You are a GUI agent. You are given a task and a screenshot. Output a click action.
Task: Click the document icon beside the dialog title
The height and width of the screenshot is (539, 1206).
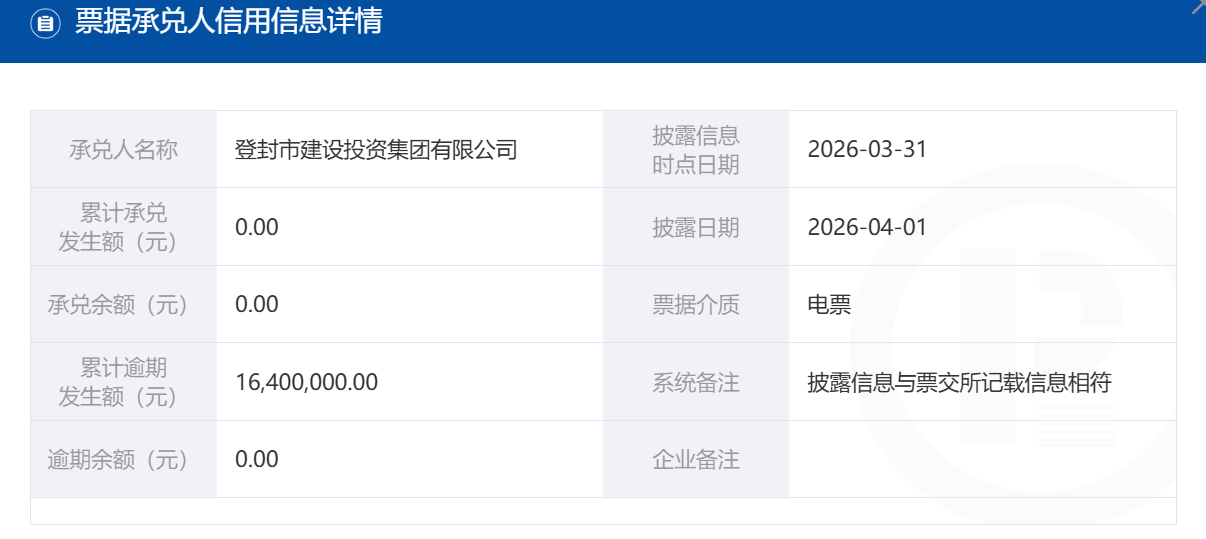46,24
